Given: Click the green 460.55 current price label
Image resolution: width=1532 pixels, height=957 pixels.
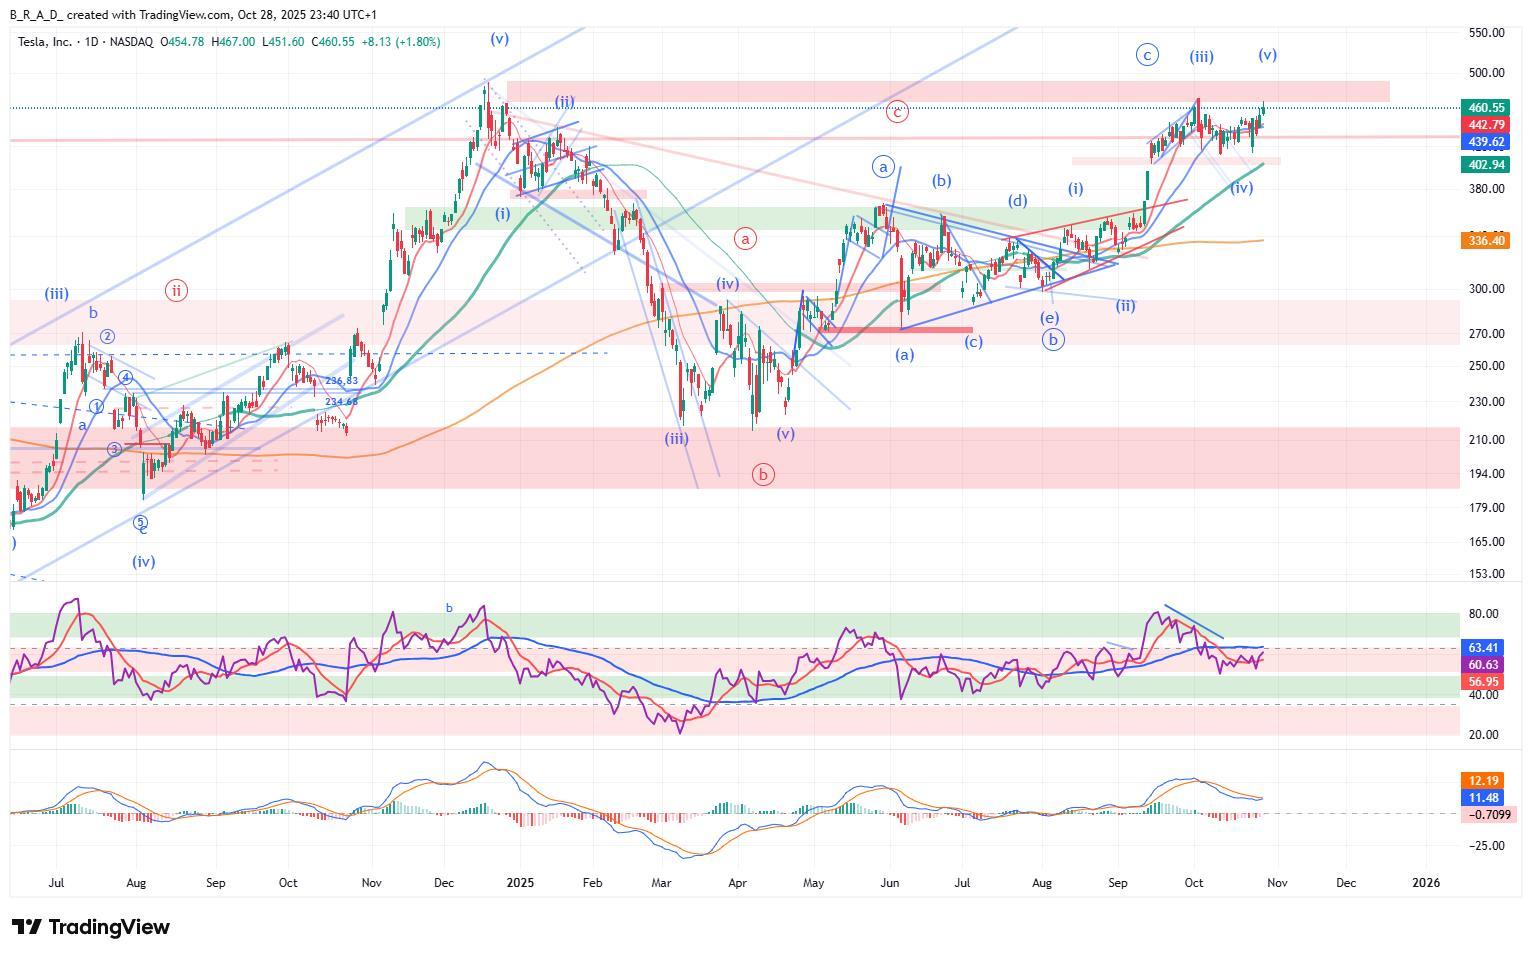Looking at the screenshot, I should click(x=1485, y=107).
